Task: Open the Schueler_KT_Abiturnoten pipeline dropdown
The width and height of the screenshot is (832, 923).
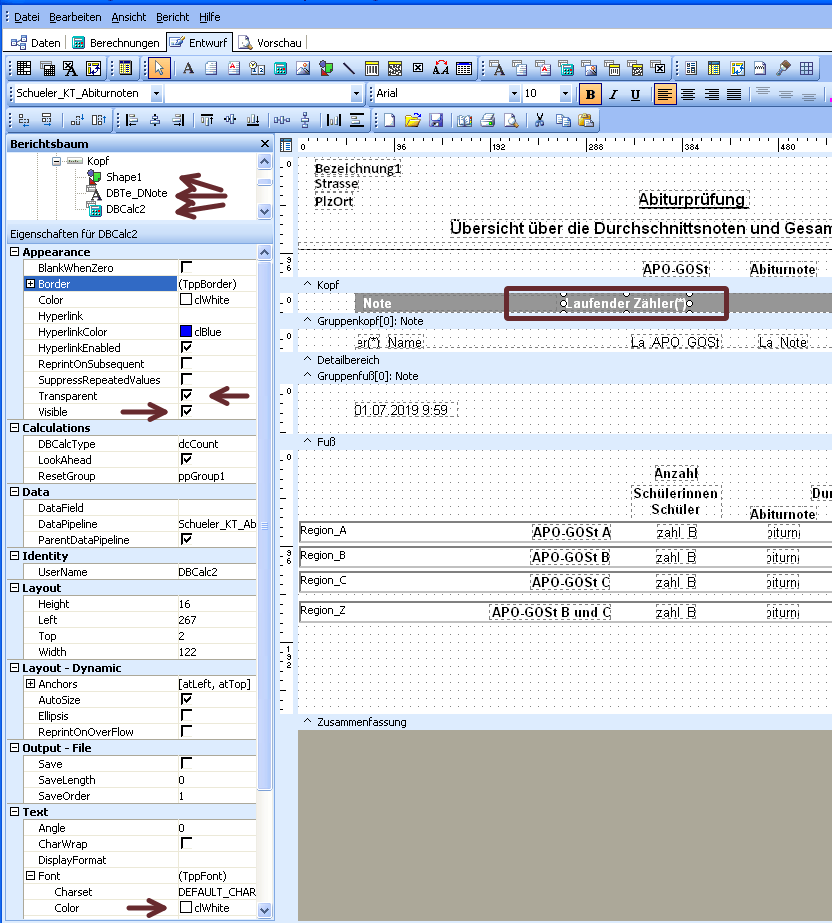Action: [x=156, y=93]
